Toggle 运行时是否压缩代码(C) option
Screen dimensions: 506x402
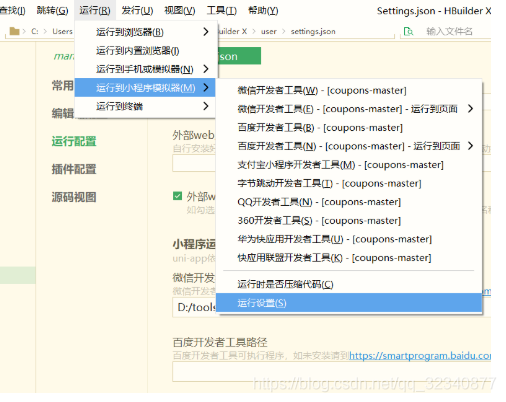point(349,284)
